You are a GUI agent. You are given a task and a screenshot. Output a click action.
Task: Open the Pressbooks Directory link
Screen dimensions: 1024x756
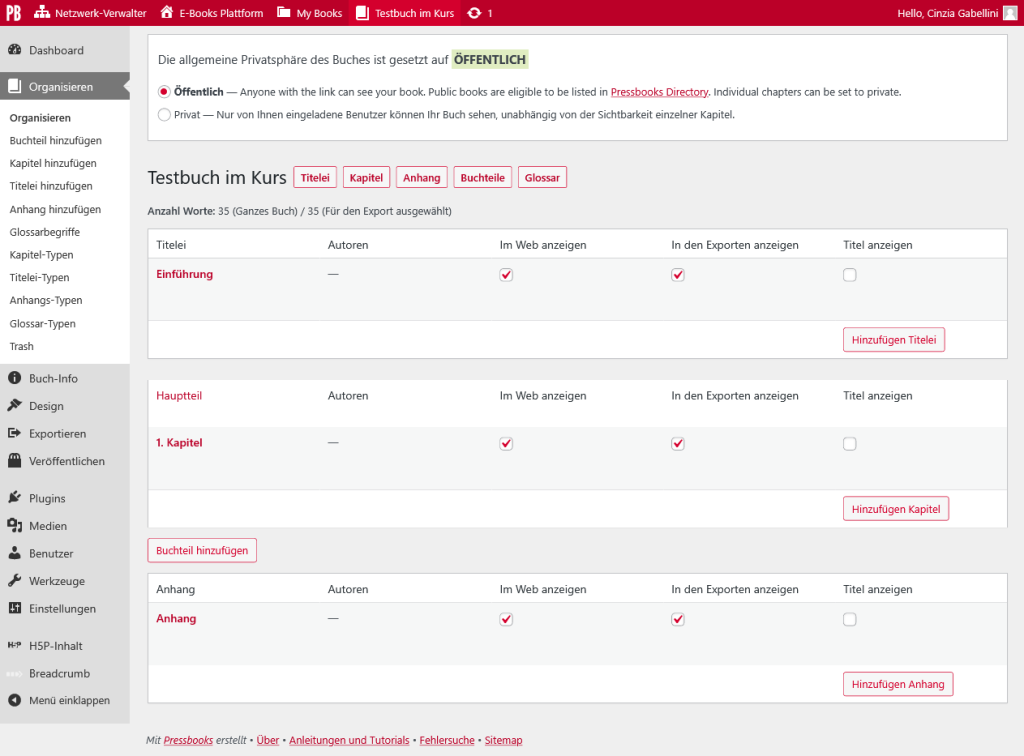tap(659, 92)
